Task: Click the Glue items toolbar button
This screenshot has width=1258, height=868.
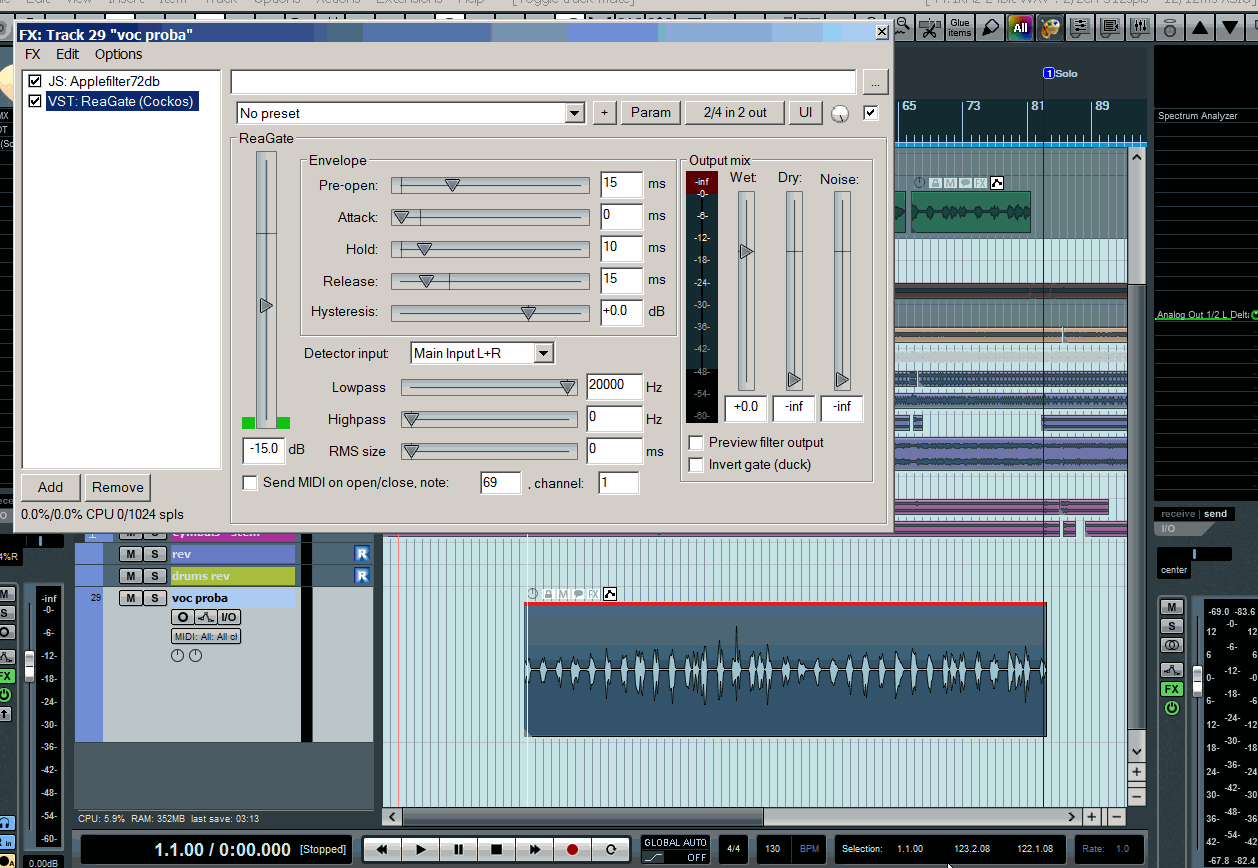Action: pyautogui.click(x=959, y=27)
